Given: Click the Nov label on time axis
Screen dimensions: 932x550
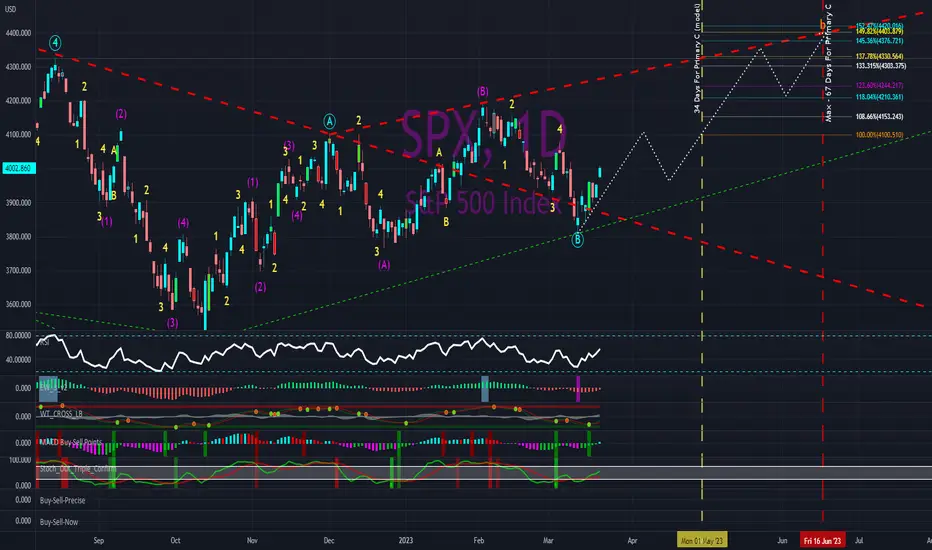Looking at the screenshot, I should (252, 540).
